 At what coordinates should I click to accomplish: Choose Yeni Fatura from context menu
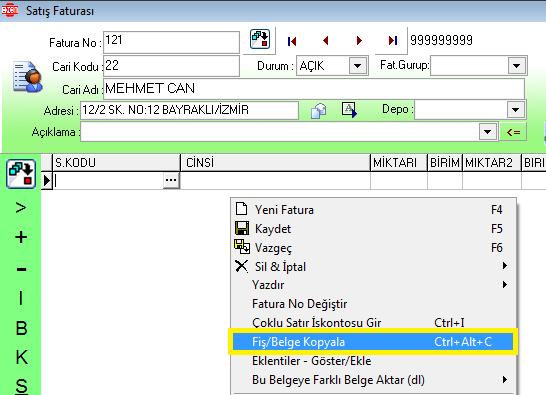373,210
